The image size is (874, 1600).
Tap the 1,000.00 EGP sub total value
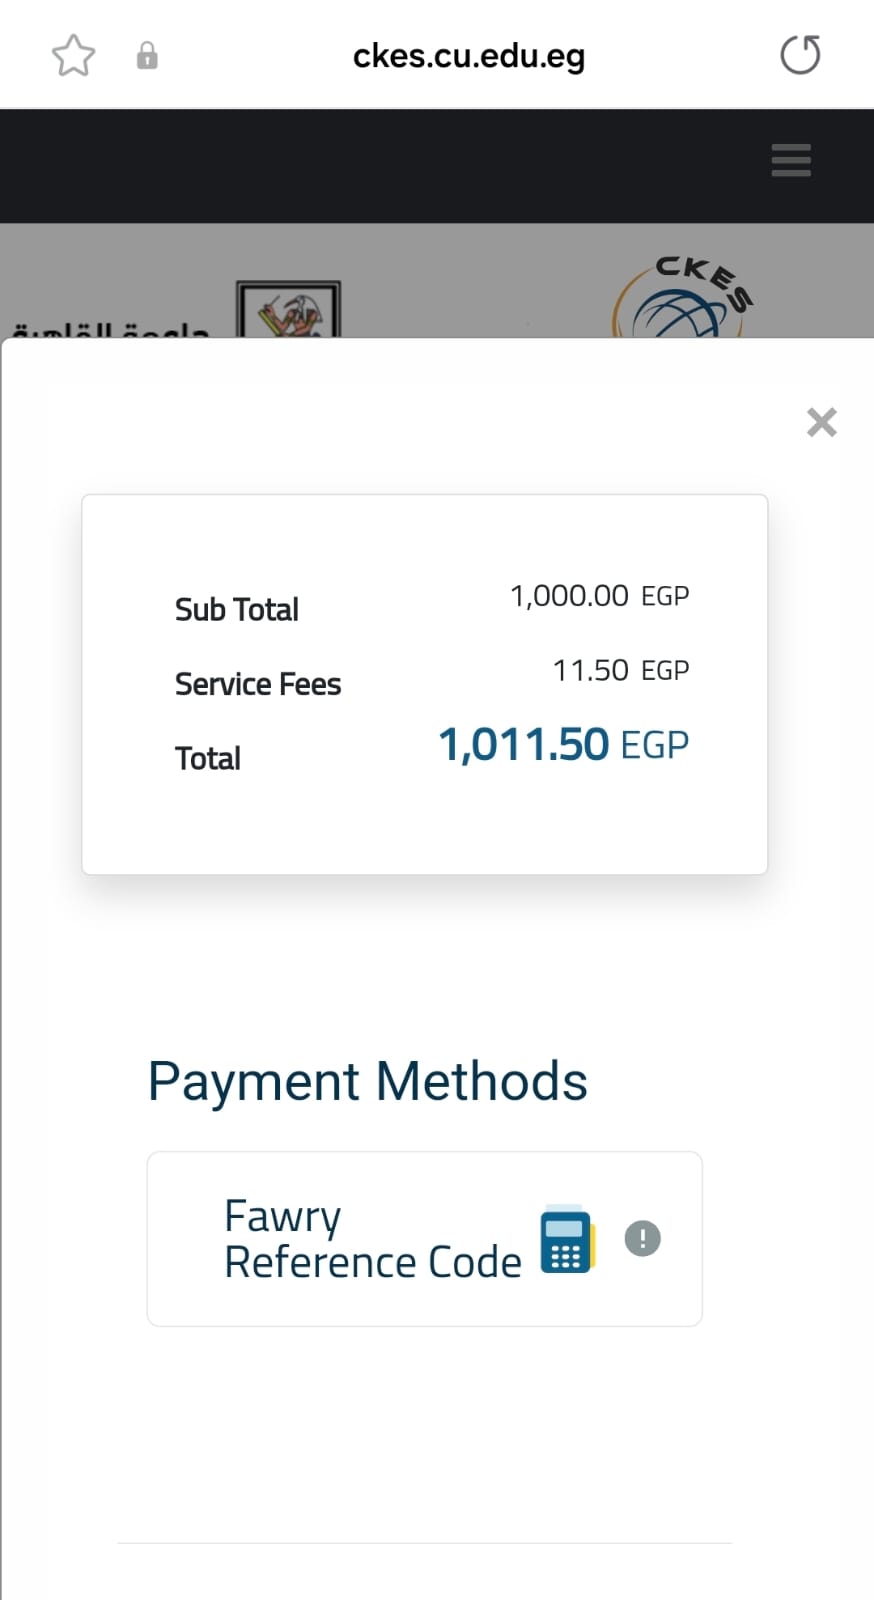click(x=600, y=596)
